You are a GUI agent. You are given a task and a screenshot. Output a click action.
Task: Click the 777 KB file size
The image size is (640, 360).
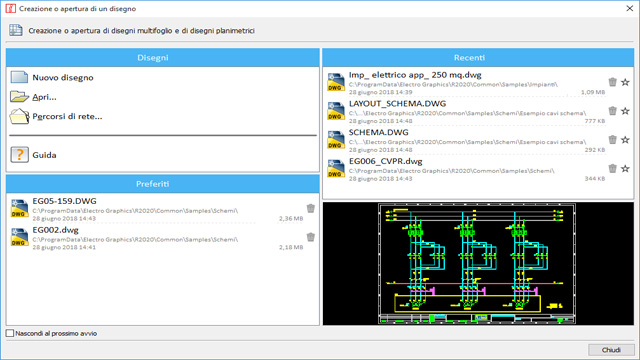[595, 121]
